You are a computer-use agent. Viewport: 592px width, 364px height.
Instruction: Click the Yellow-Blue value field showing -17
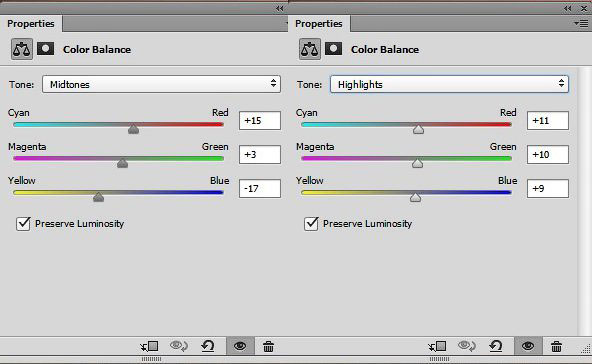click(x=260, y=188)
